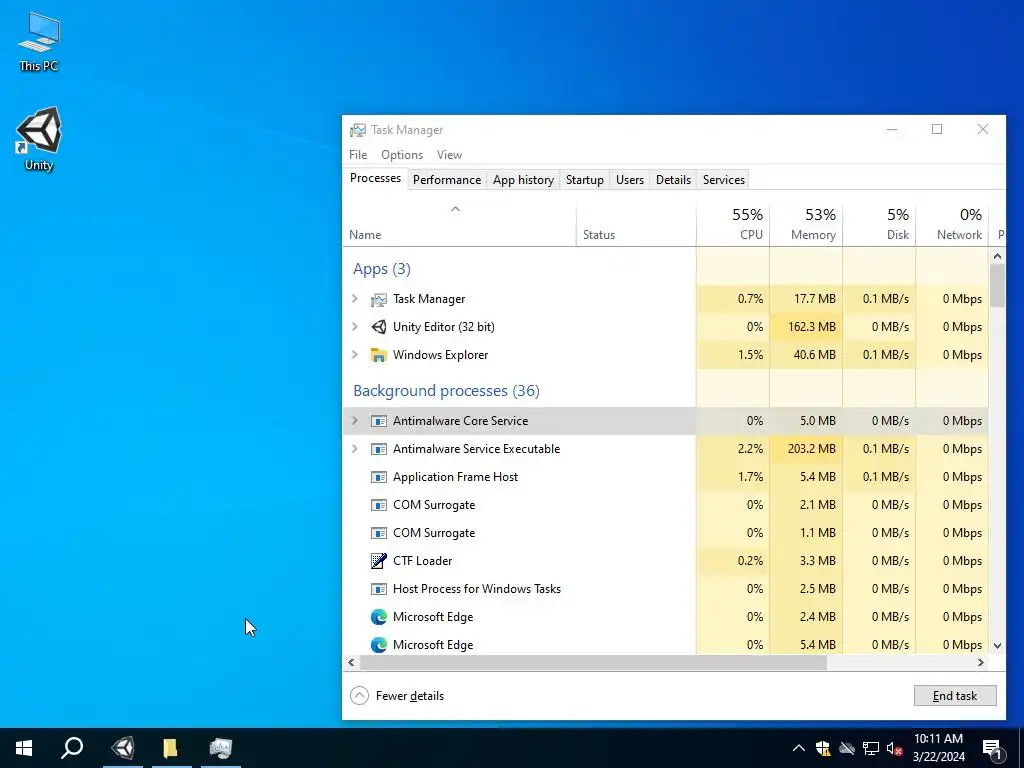
Task: Click the Background processes (36) heading
Action: click(x=446, y=391)
